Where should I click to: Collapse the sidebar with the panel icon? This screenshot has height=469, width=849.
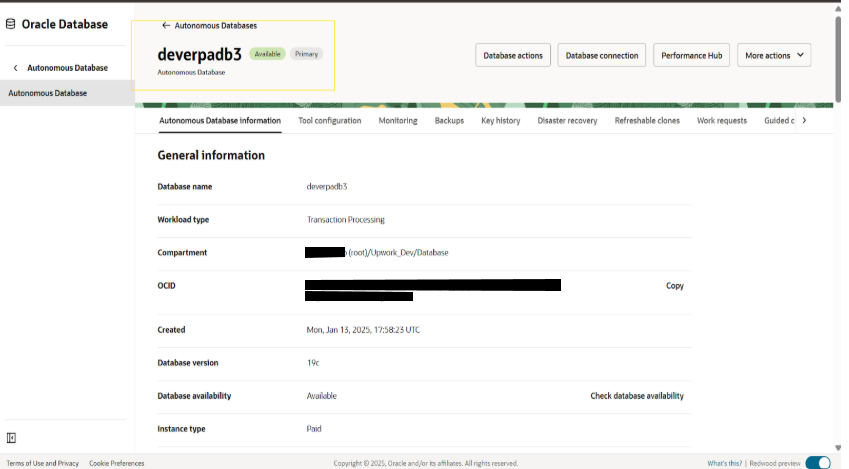tap(11, 438)
